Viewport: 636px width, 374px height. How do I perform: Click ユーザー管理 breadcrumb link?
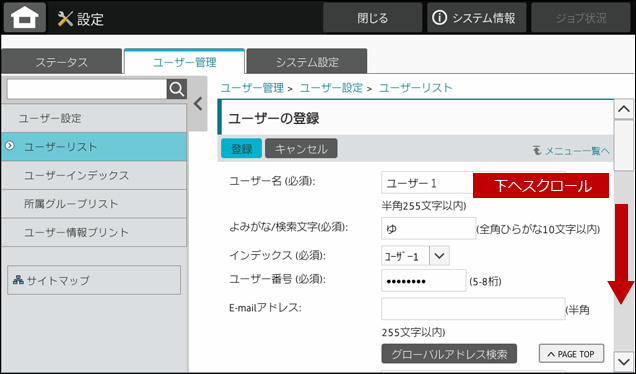(252, 88)
